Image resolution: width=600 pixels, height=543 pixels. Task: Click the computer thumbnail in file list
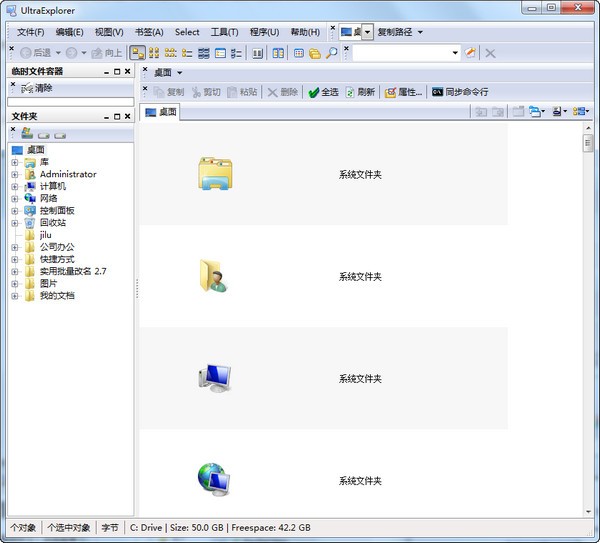[215, 378]
